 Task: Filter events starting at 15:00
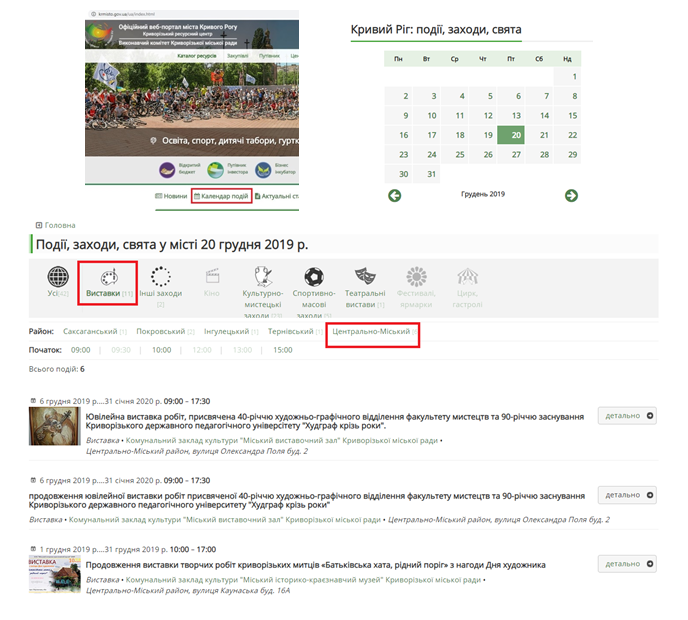tap(283, 350)
